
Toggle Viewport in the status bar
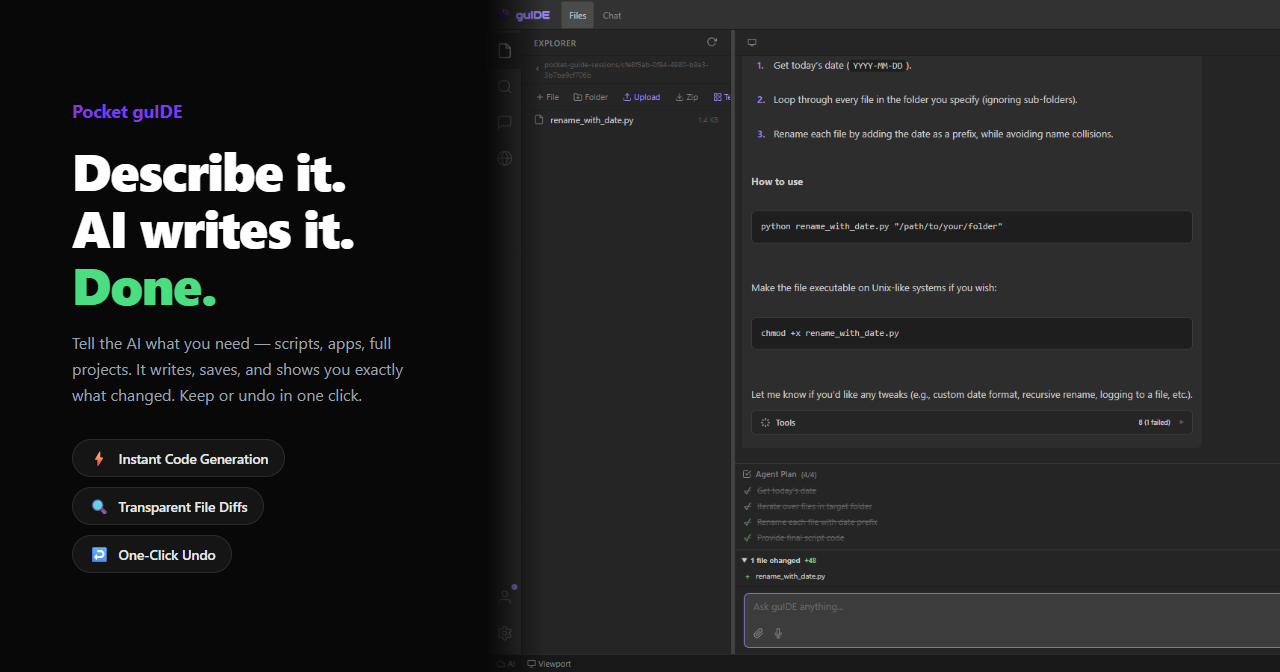549,664
